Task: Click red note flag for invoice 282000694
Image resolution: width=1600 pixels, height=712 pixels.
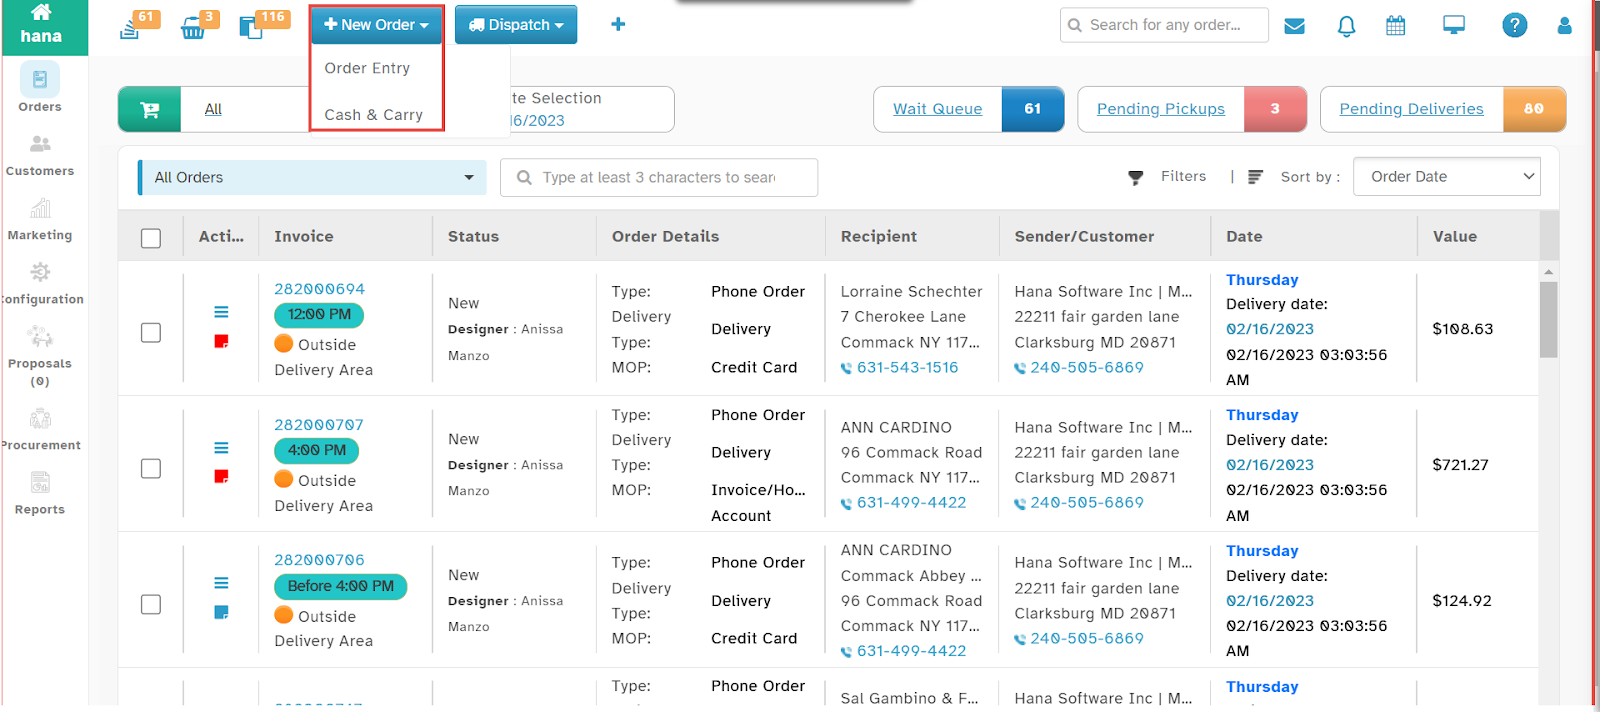Action: point(221,341)
